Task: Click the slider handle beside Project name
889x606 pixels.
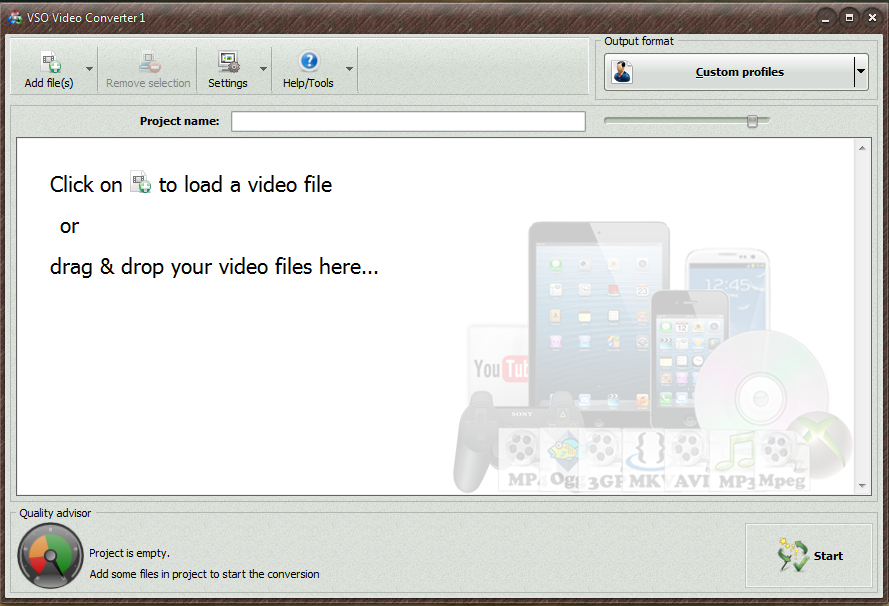Action: 752,121
